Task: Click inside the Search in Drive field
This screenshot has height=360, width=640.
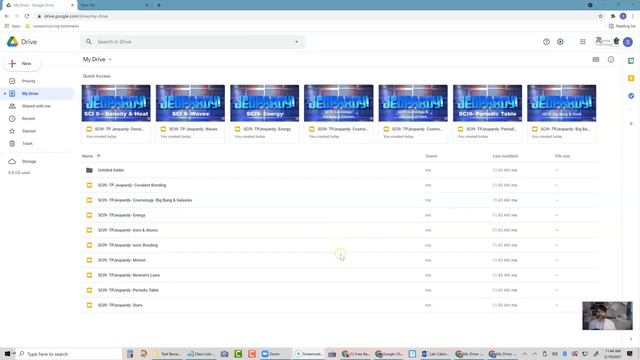Action: (192, 42)
